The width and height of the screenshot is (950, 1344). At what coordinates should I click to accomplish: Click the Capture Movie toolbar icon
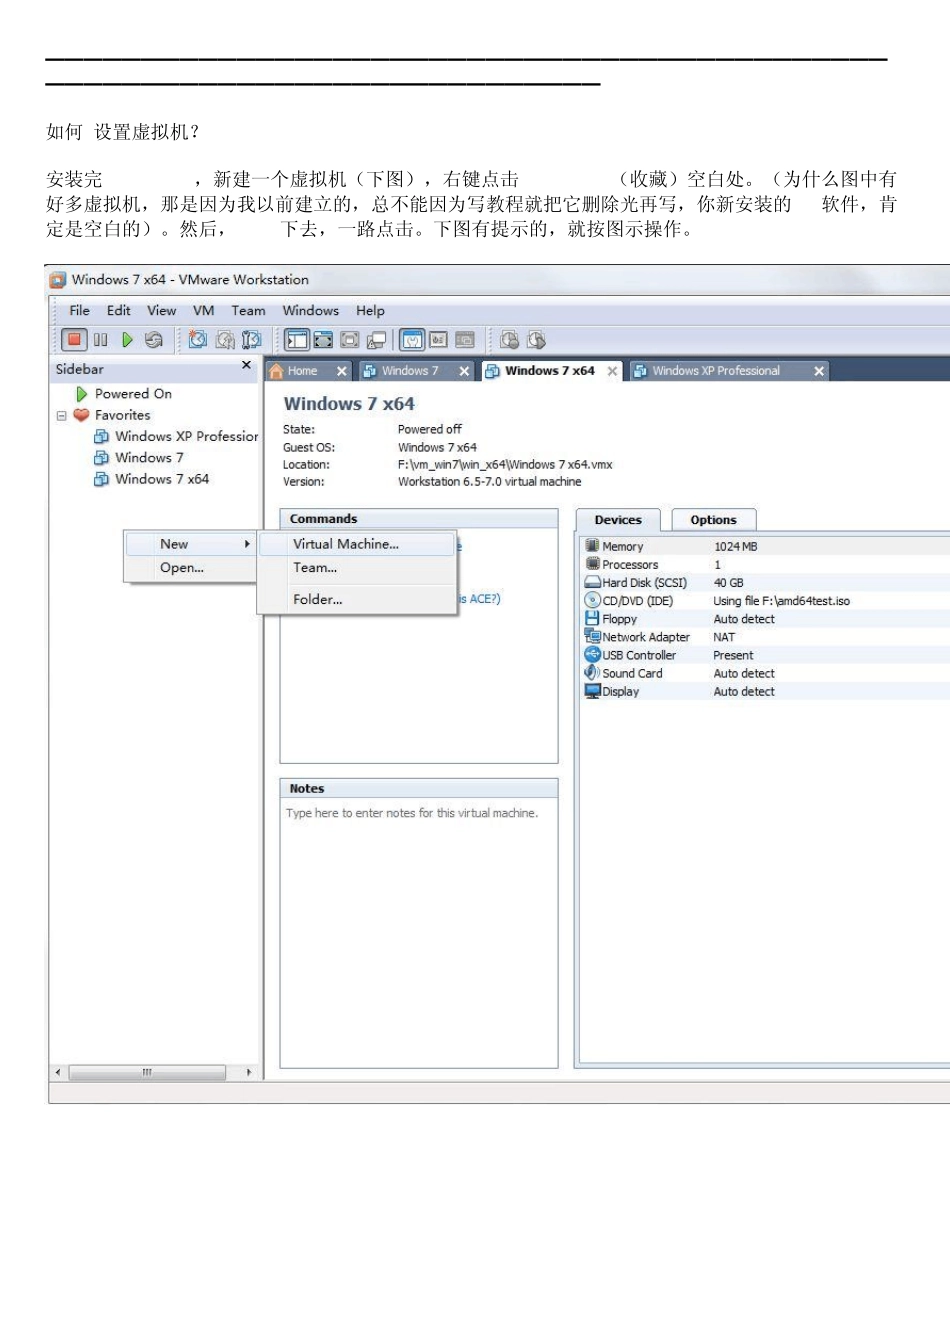pos(537,340)
